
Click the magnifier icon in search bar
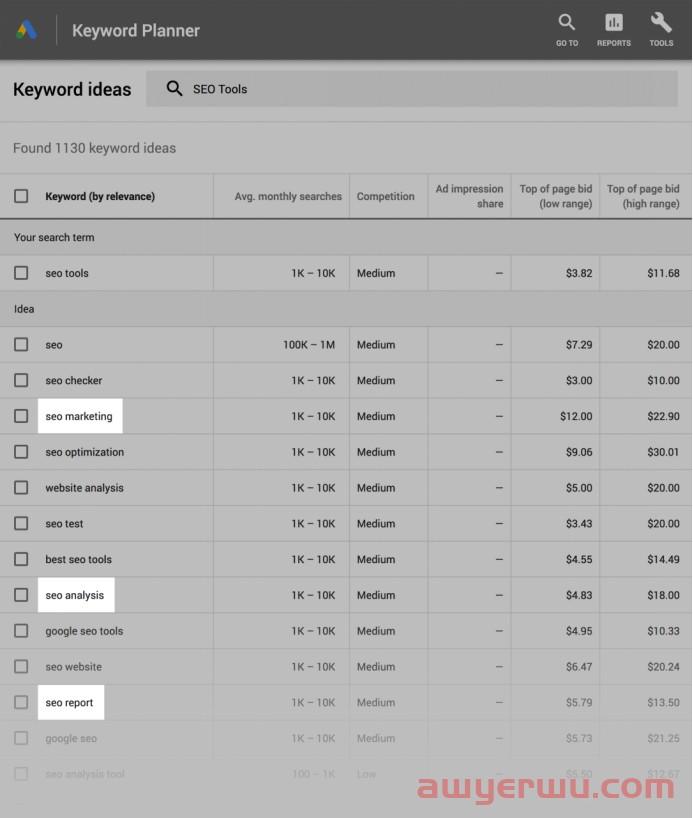(x=175, y=89)
